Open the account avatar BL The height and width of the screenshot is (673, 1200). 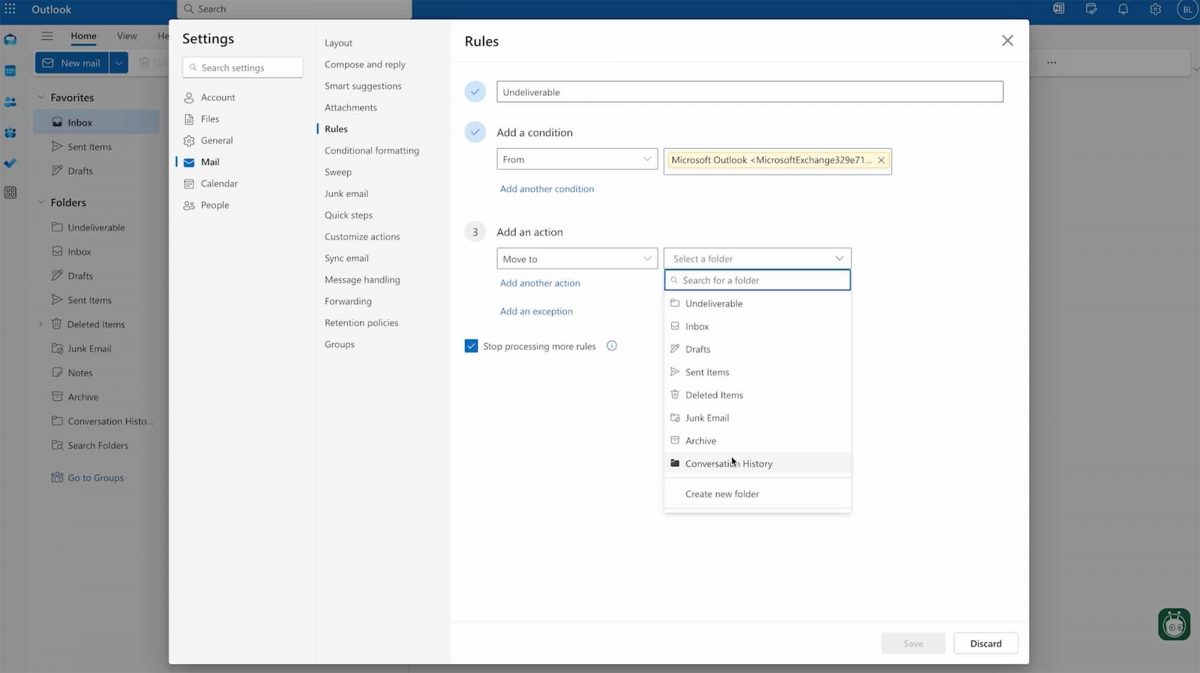[x=1186, y=9]
